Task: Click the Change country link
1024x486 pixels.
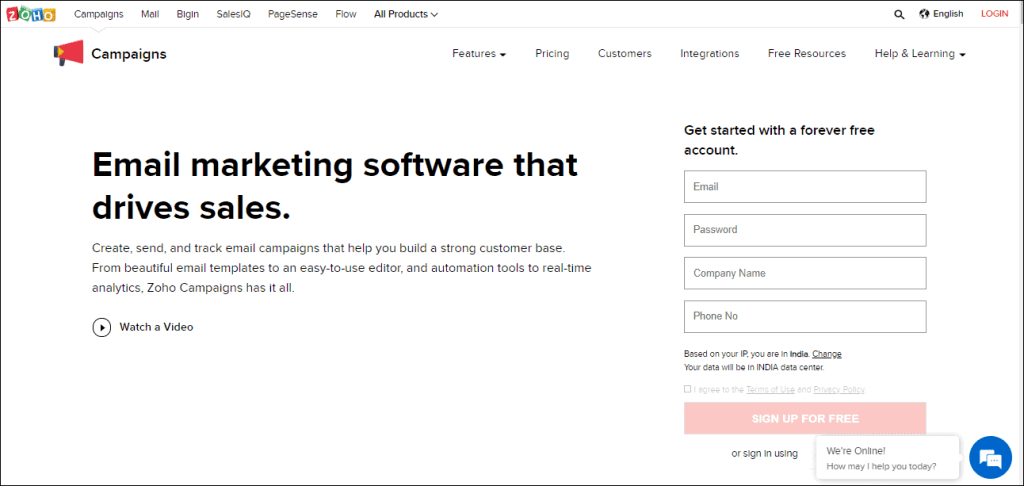Action: click(827, 354)
